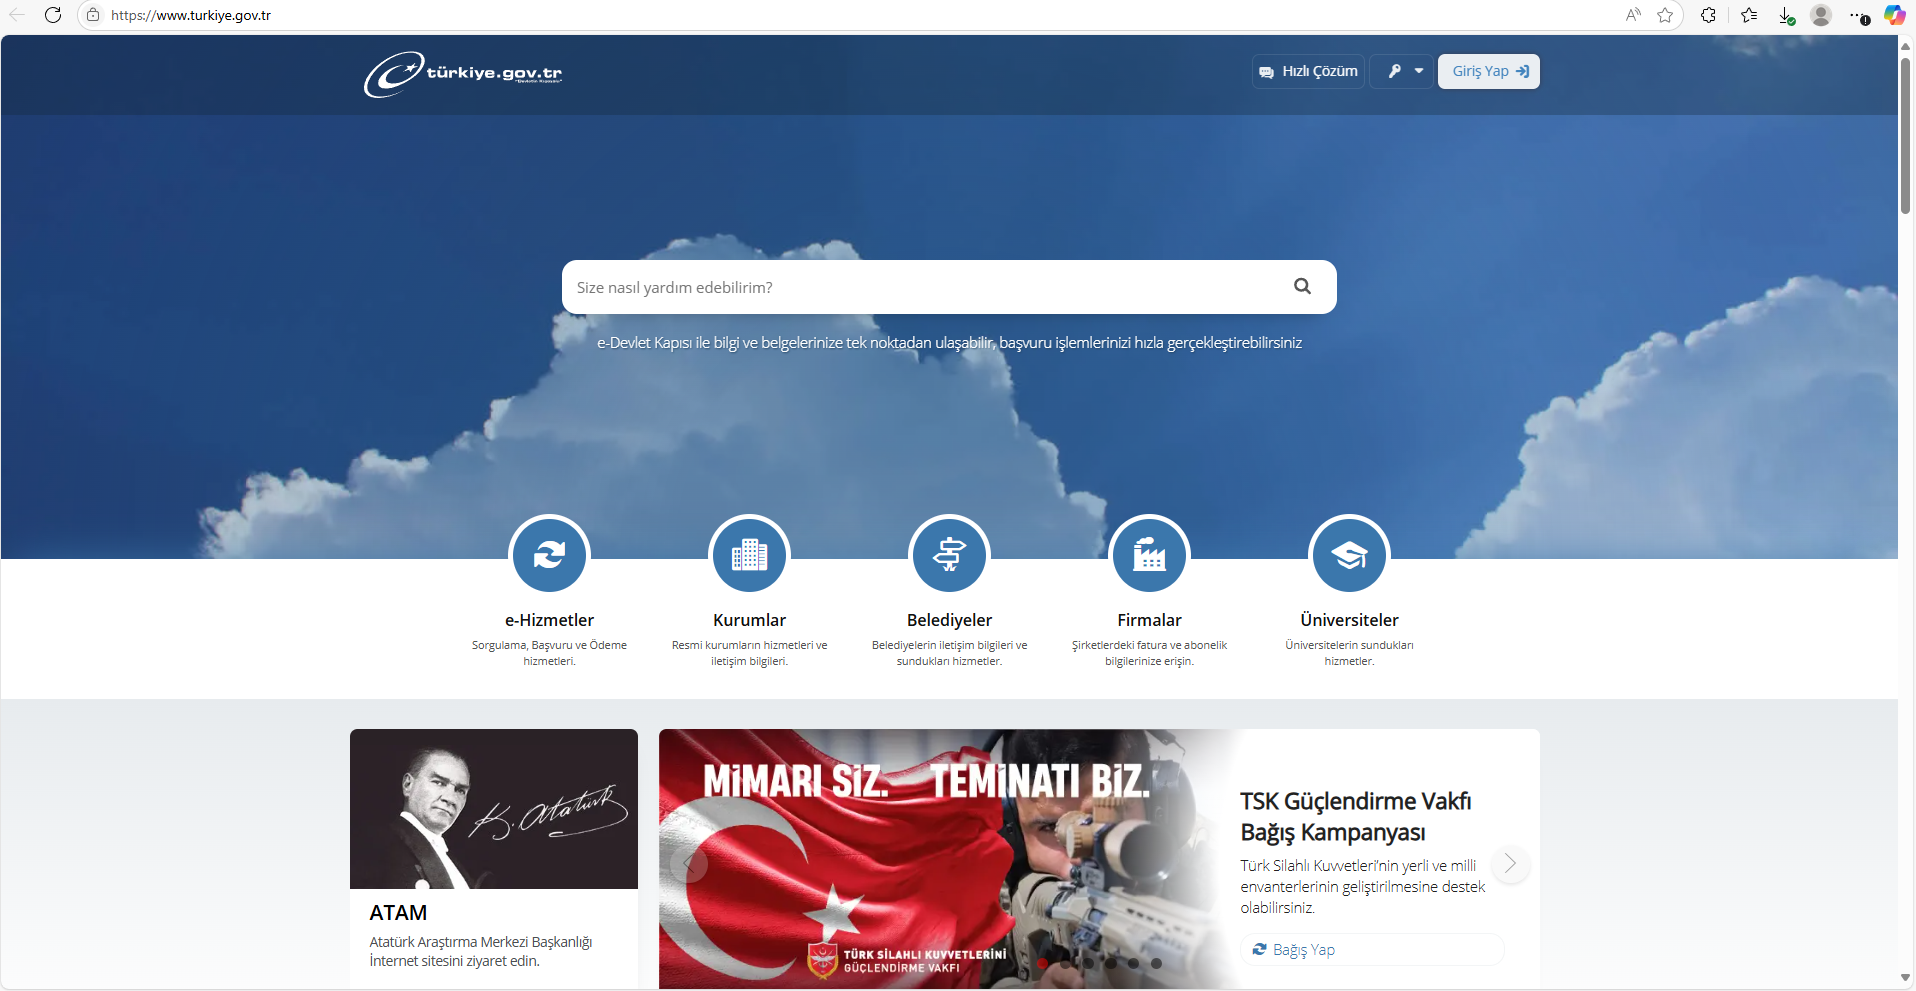Screen dimensions: 1916x991
Task: Open the ATAM Atatürk Araştırma Merkezi banner
Action: (x=493, y=858)
